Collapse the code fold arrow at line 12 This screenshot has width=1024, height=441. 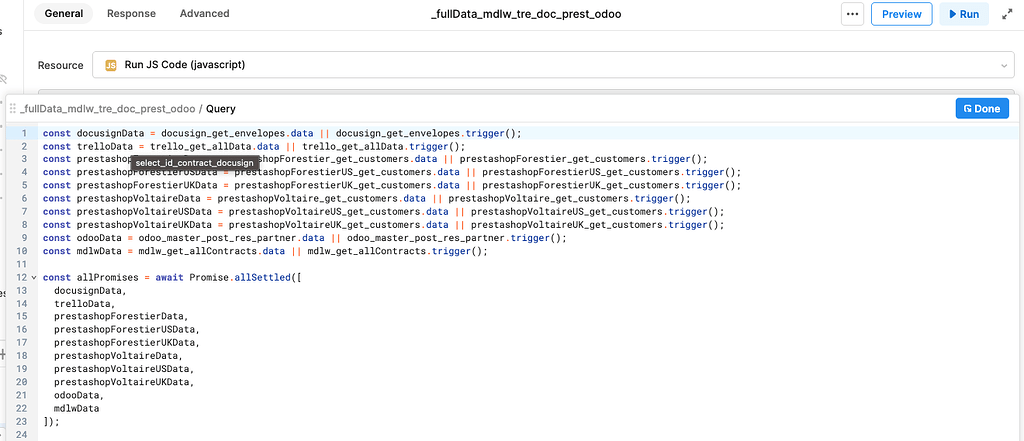pyautogui.click(x=33, y=276)
